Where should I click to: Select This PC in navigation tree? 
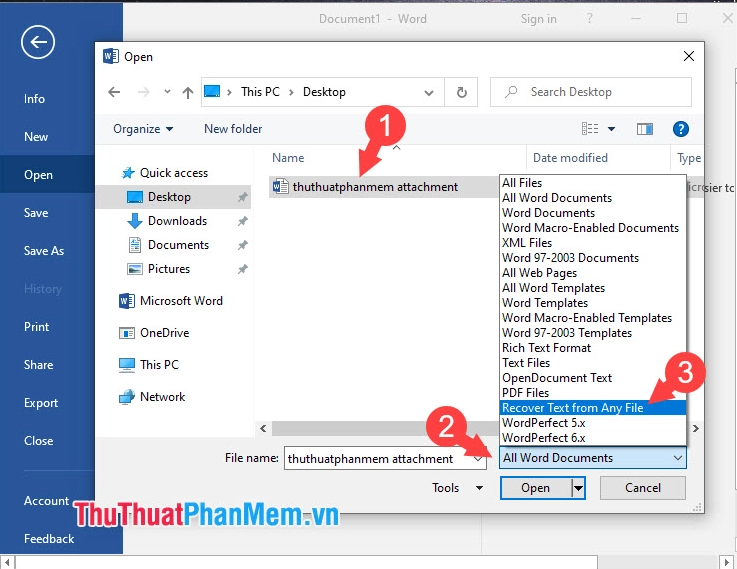(149, 365)
